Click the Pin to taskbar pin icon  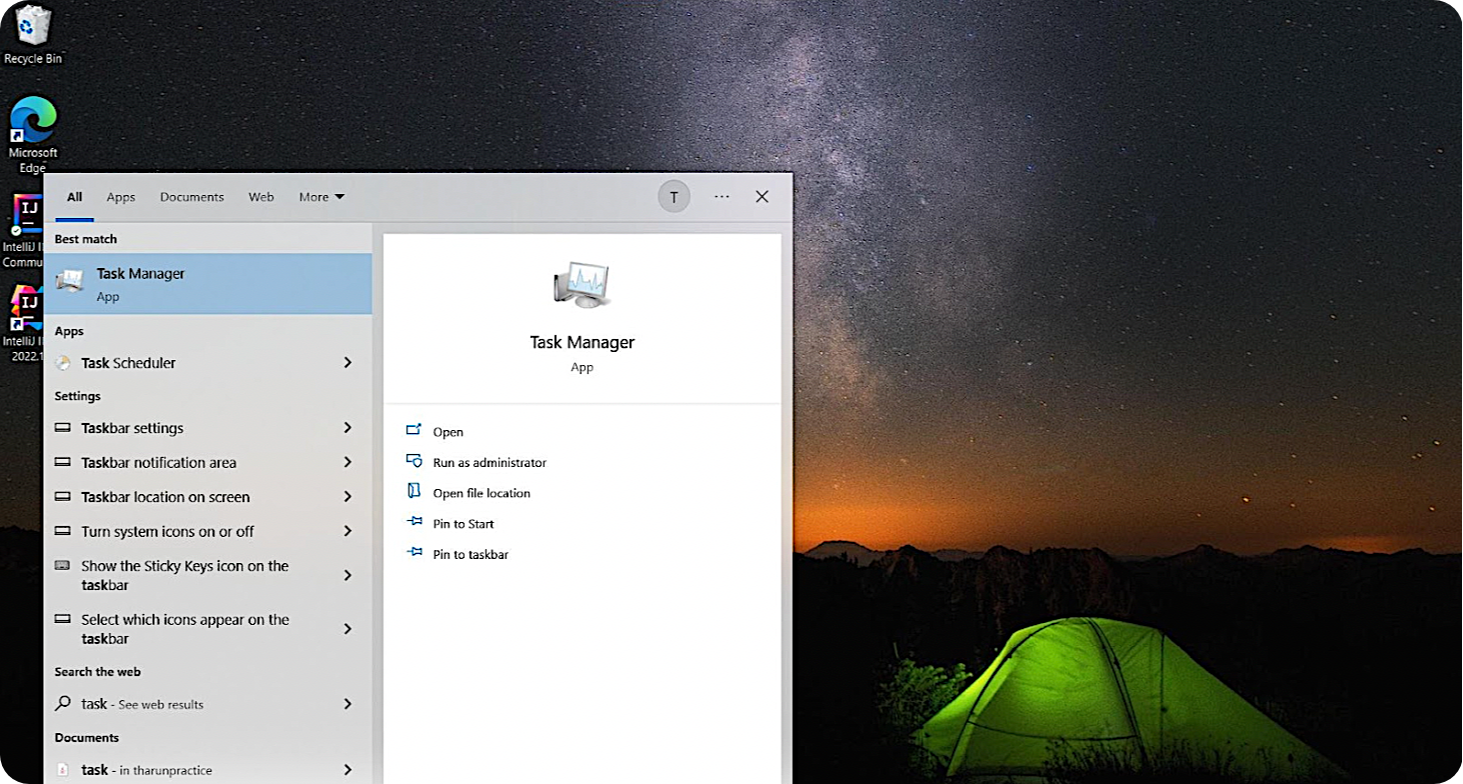pyautogui.click(x=414, y=553)
